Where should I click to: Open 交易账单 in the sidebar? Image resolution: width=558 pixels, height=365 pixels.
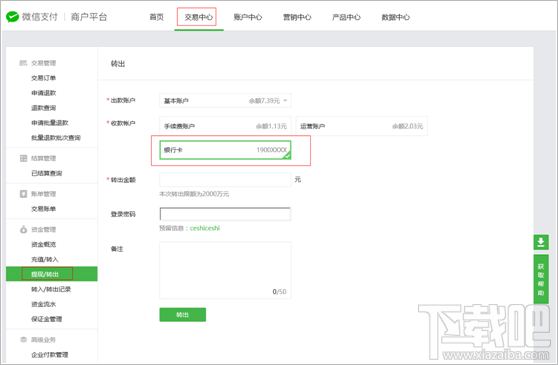click(43, 209)
